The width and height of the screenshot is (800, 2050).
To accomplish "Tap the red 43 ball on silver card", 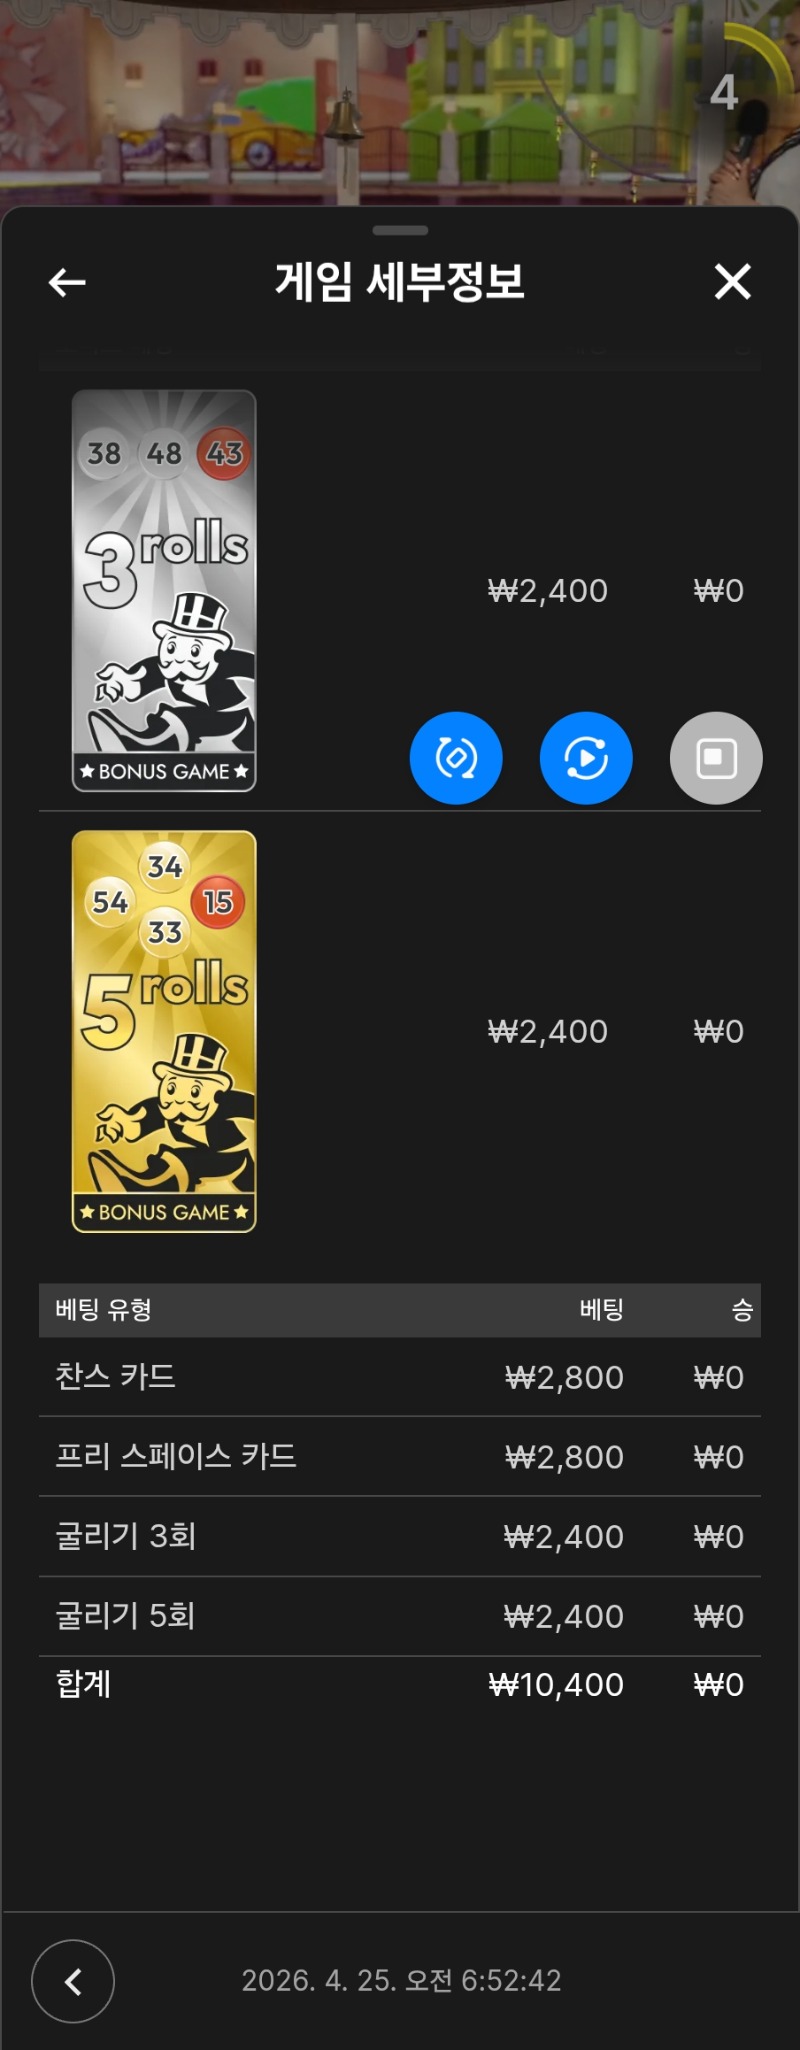I will pos(224,453).
